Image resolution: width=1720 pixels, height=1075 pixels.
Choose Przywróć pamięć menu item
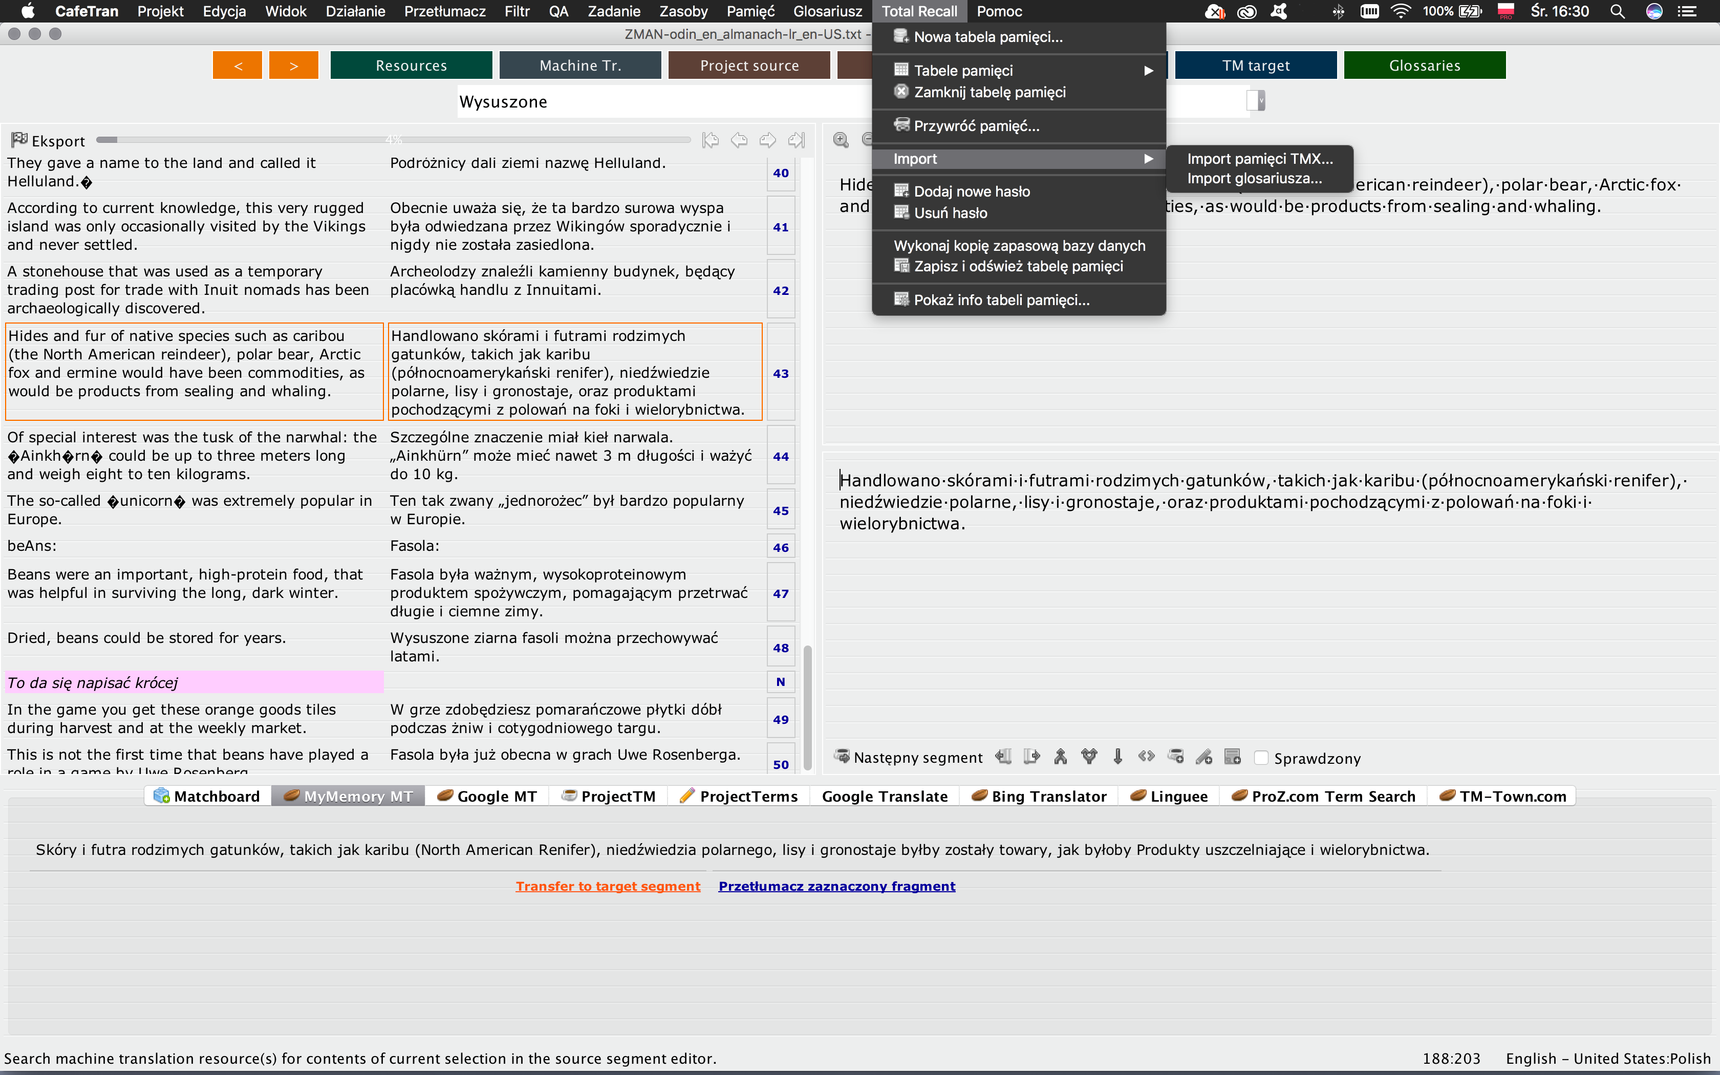(x=1019, y=126)
